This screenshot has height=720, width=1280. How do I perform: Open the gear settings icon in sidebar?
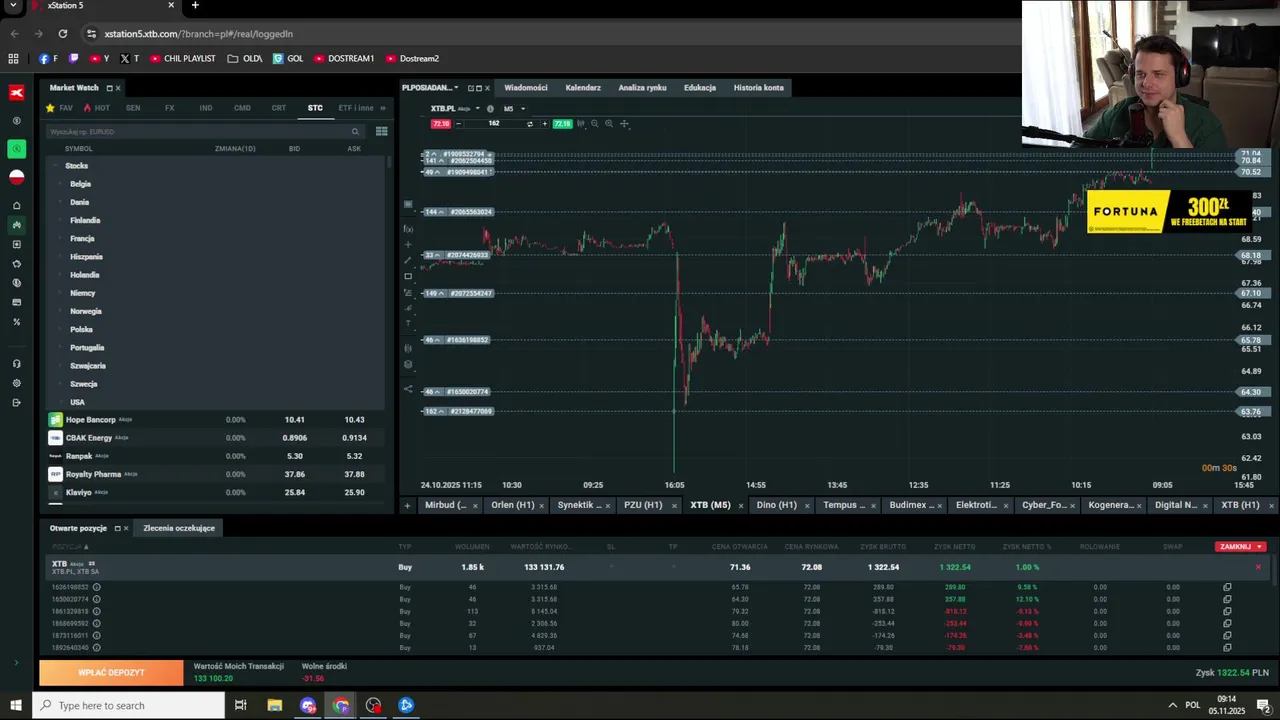16,383
